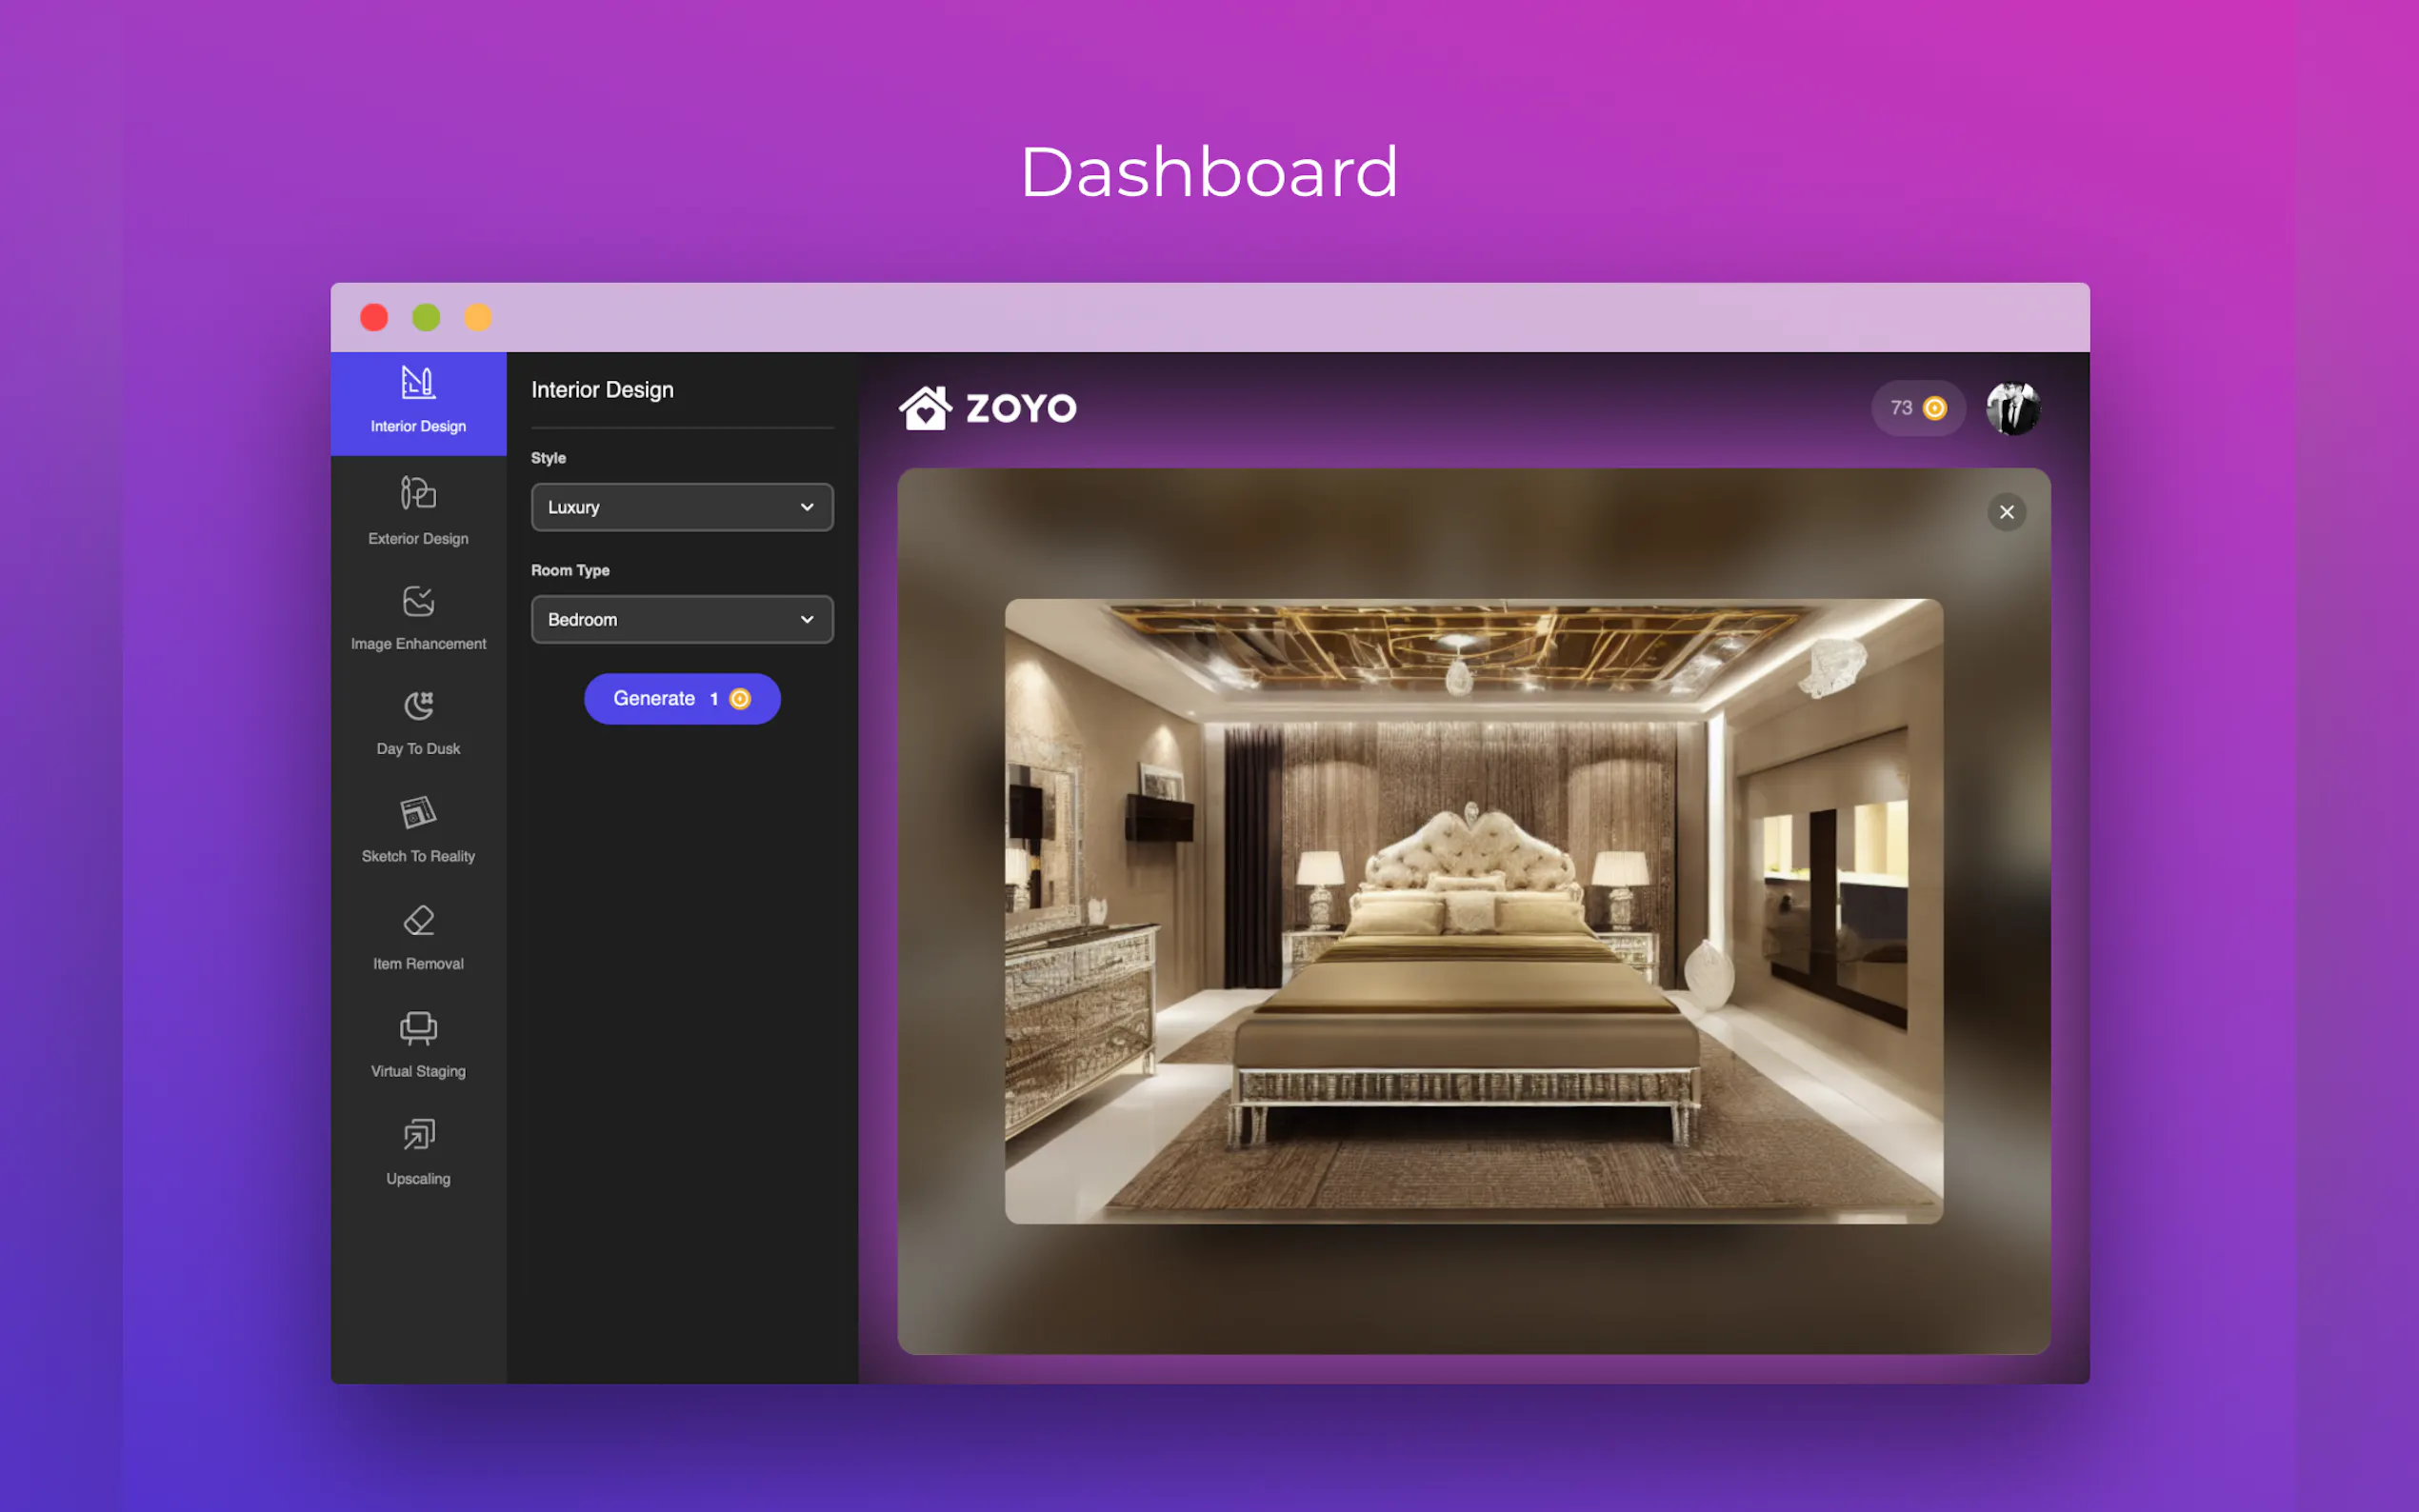Close the generated bedroom image preview
This screenshot has height=1512, width=2419.
(x=2006, y=512)
